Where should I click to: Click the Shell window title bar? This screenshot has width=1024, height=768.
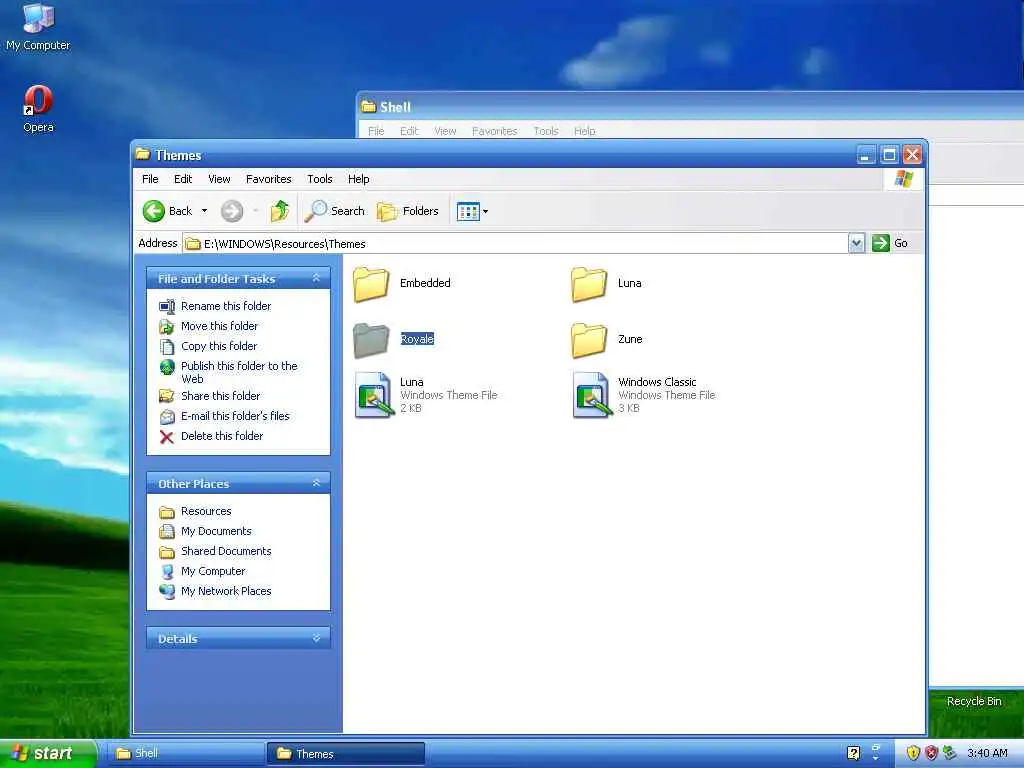(x=691, y=106)
